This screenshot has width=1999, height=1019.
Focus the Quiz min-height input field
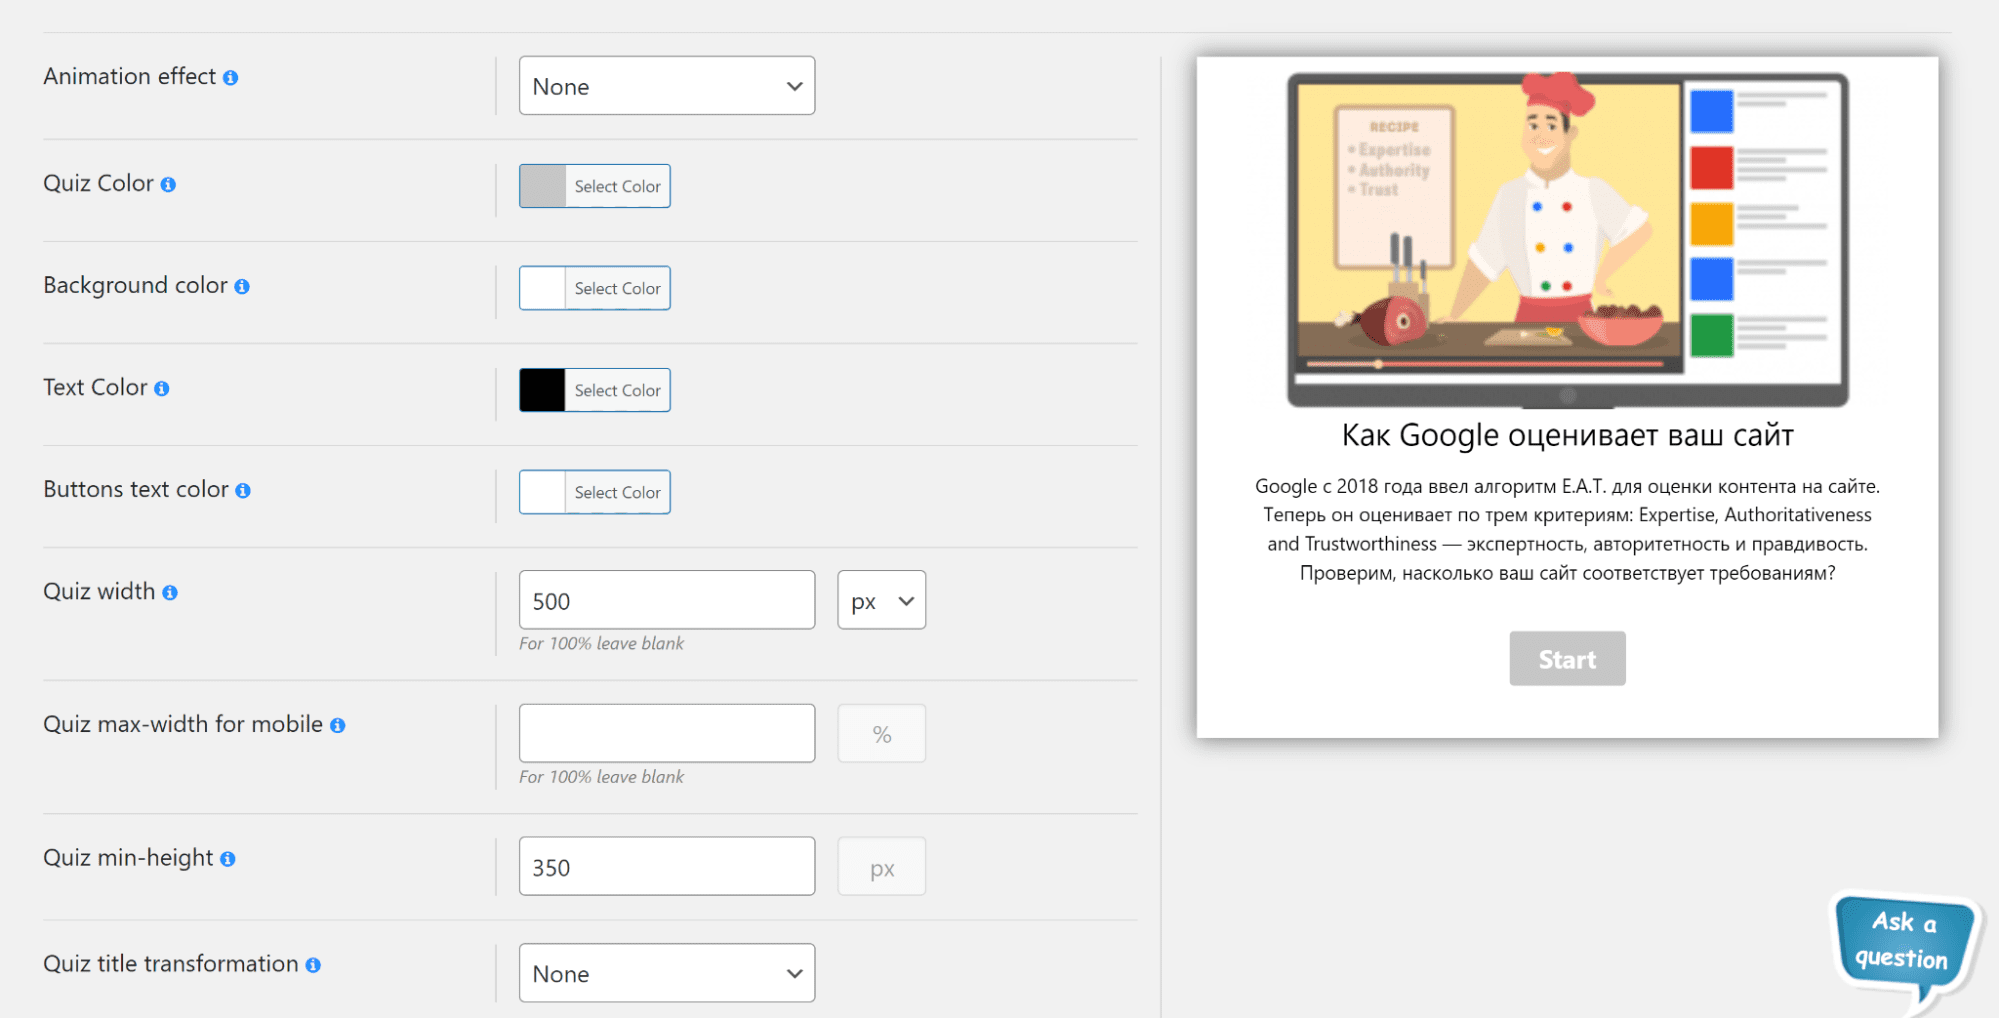click(666, 867)
